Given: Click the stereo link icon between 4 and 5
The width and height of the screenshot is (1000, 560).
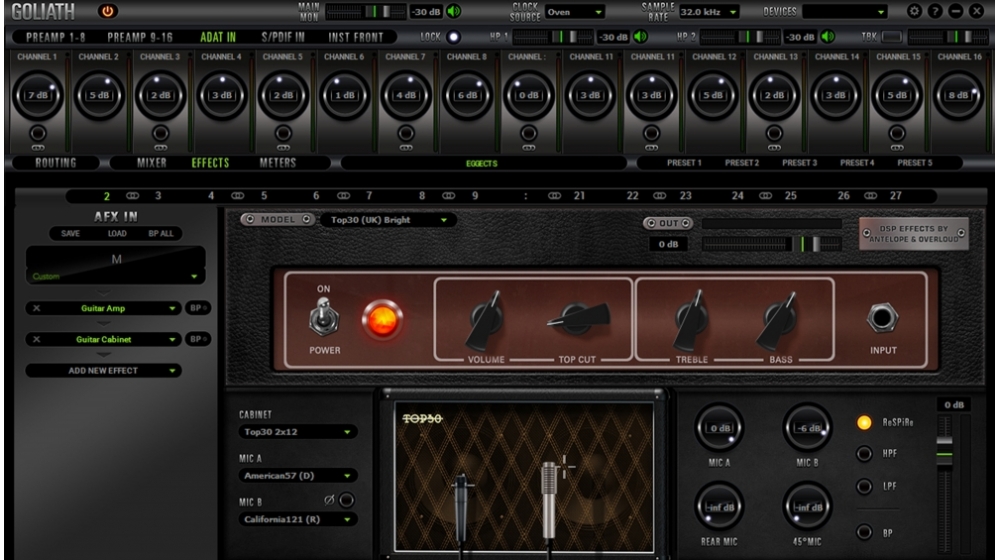Looking at the screenshot, I should [x=237, y=196].
